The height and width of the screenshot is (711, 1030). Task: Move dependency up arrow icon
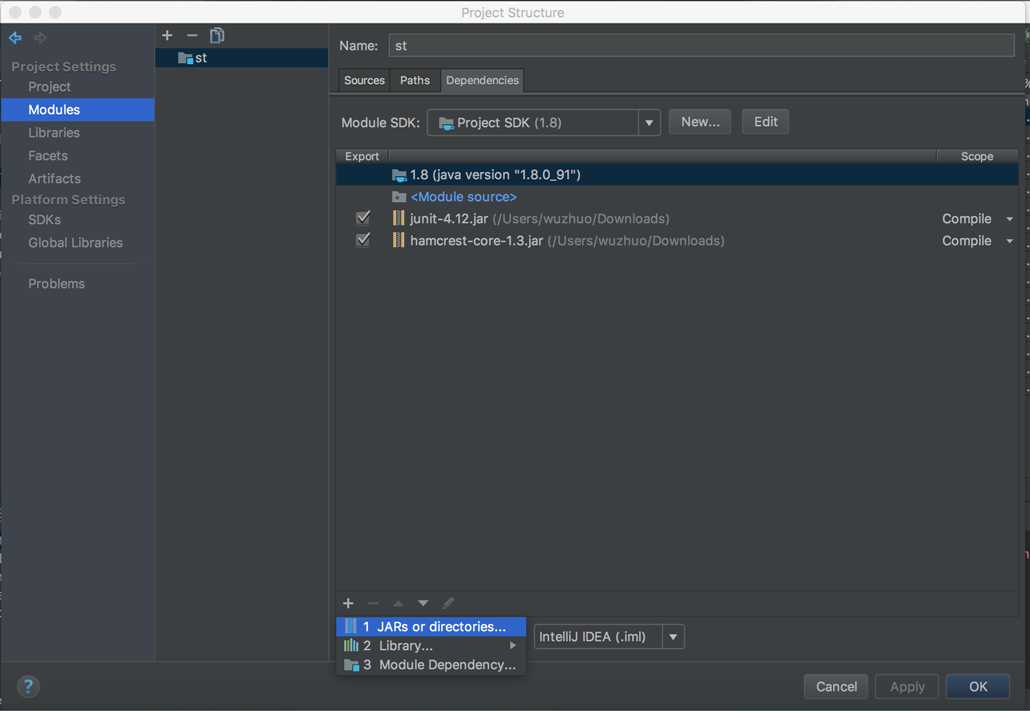click(x=398, y=603)
